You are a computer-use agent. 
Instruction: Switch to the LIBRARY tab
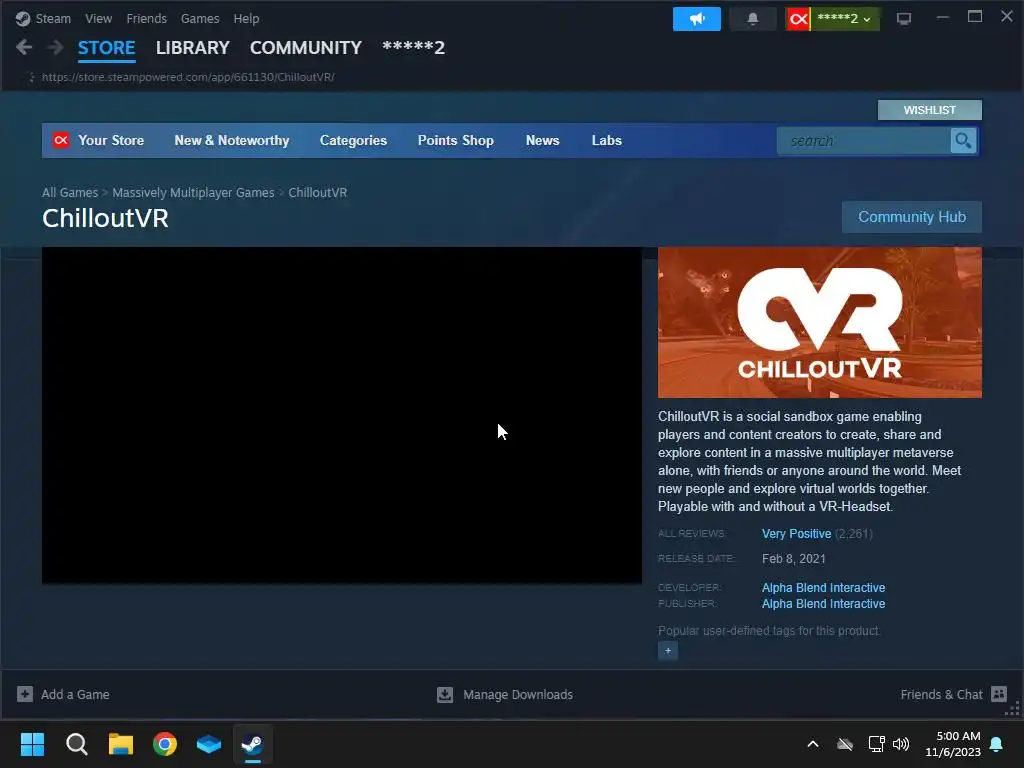[193, 48]
